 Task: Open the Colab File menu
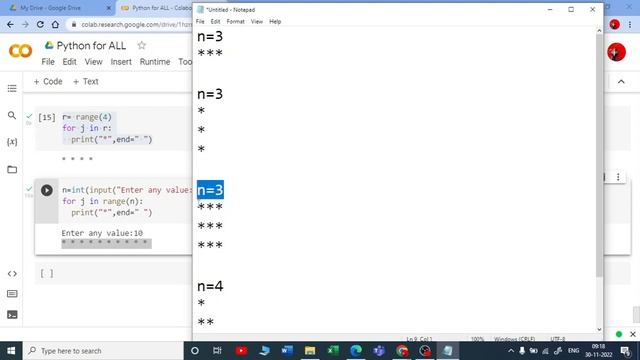click(48, 62)
